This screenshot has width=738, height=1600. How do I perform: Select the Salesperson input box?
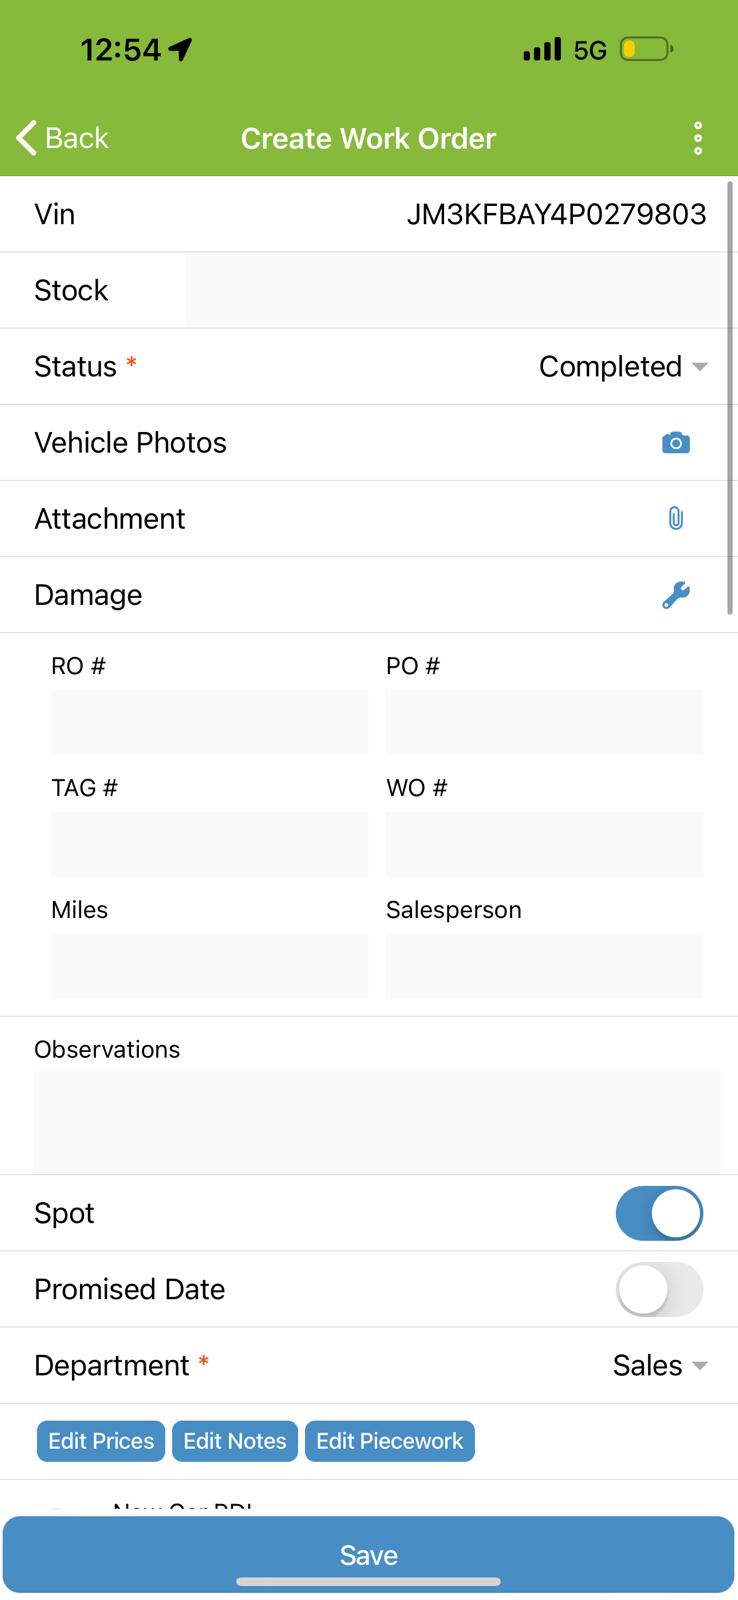click(x=544, y=966)
